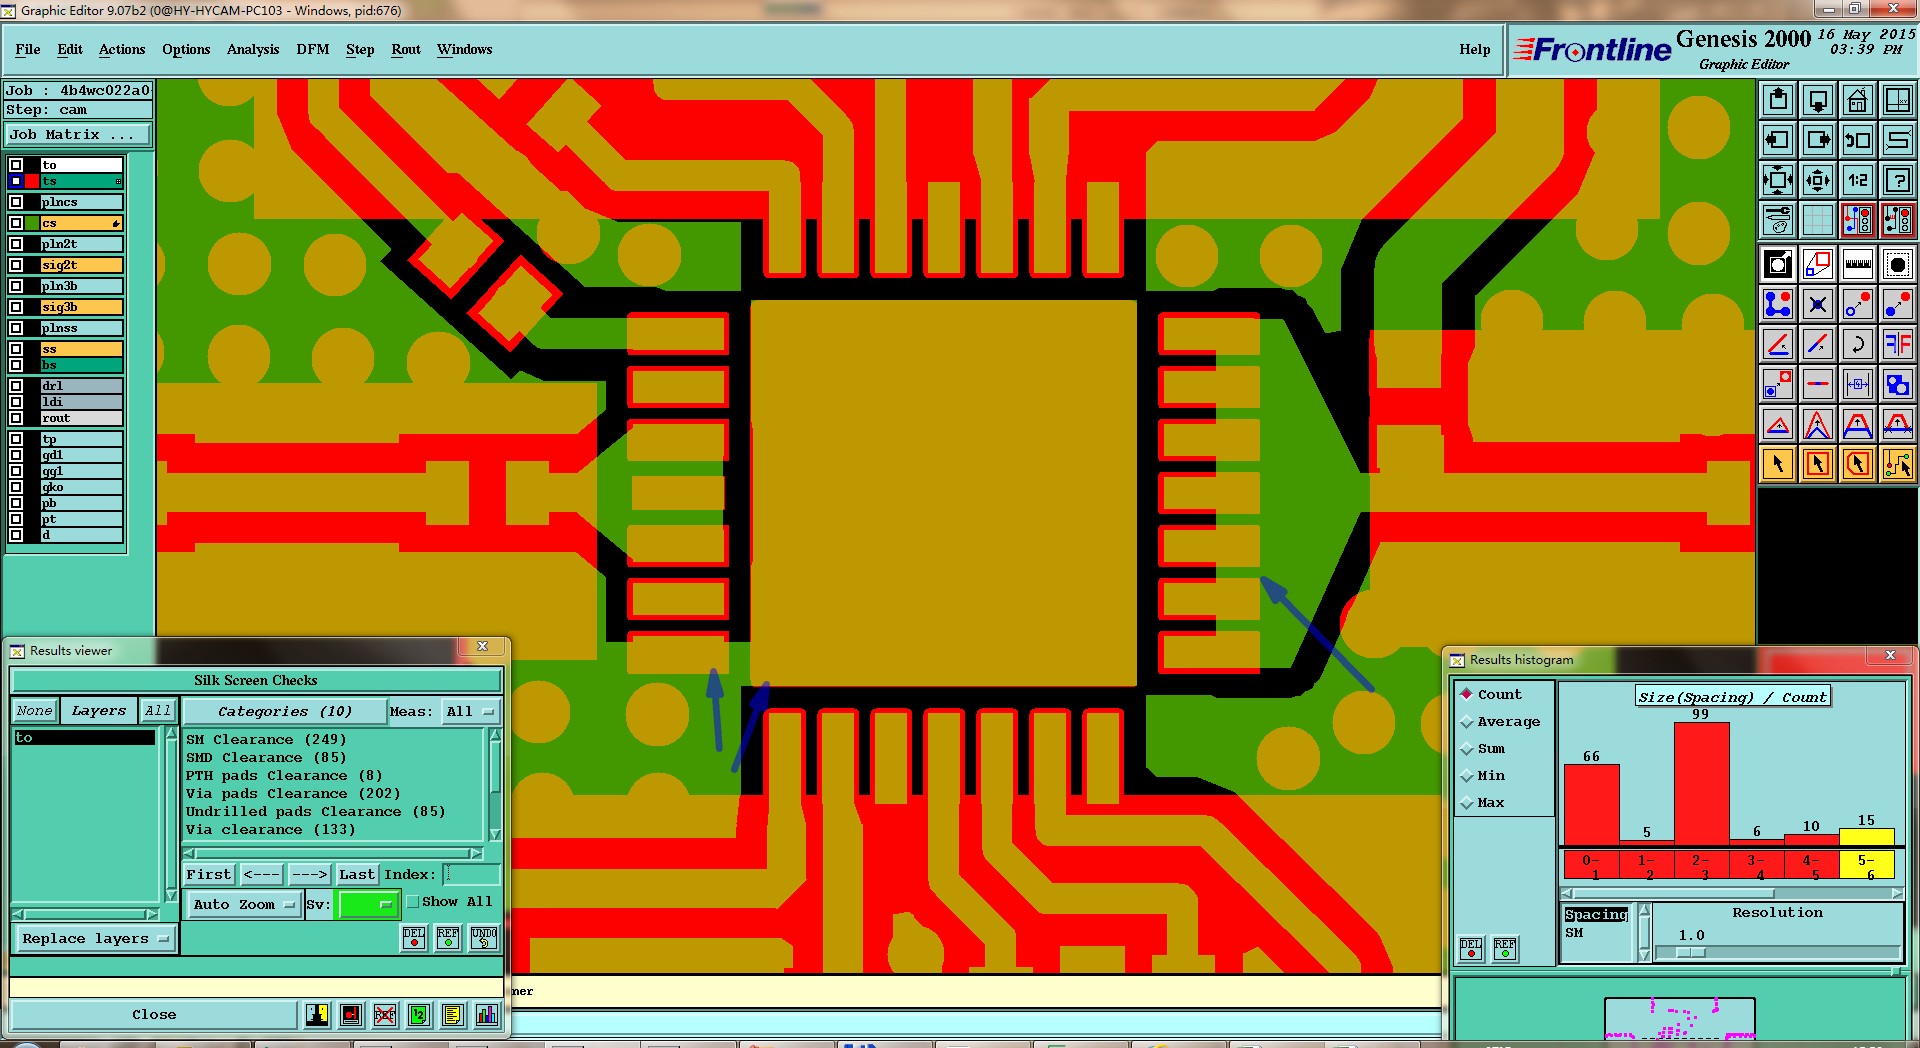The height and width of the screenshot is (1048, 1920).
Task: Click the red 2-3 histogram range swatch
Action: pyautogui.click(x=1701, y=866)
